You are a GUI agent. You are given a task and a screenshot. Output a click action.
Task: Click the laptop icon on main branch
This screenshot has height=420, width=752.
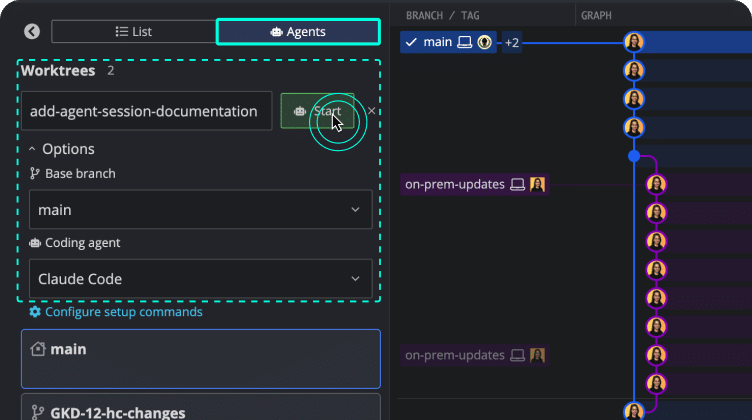[465, 42]
